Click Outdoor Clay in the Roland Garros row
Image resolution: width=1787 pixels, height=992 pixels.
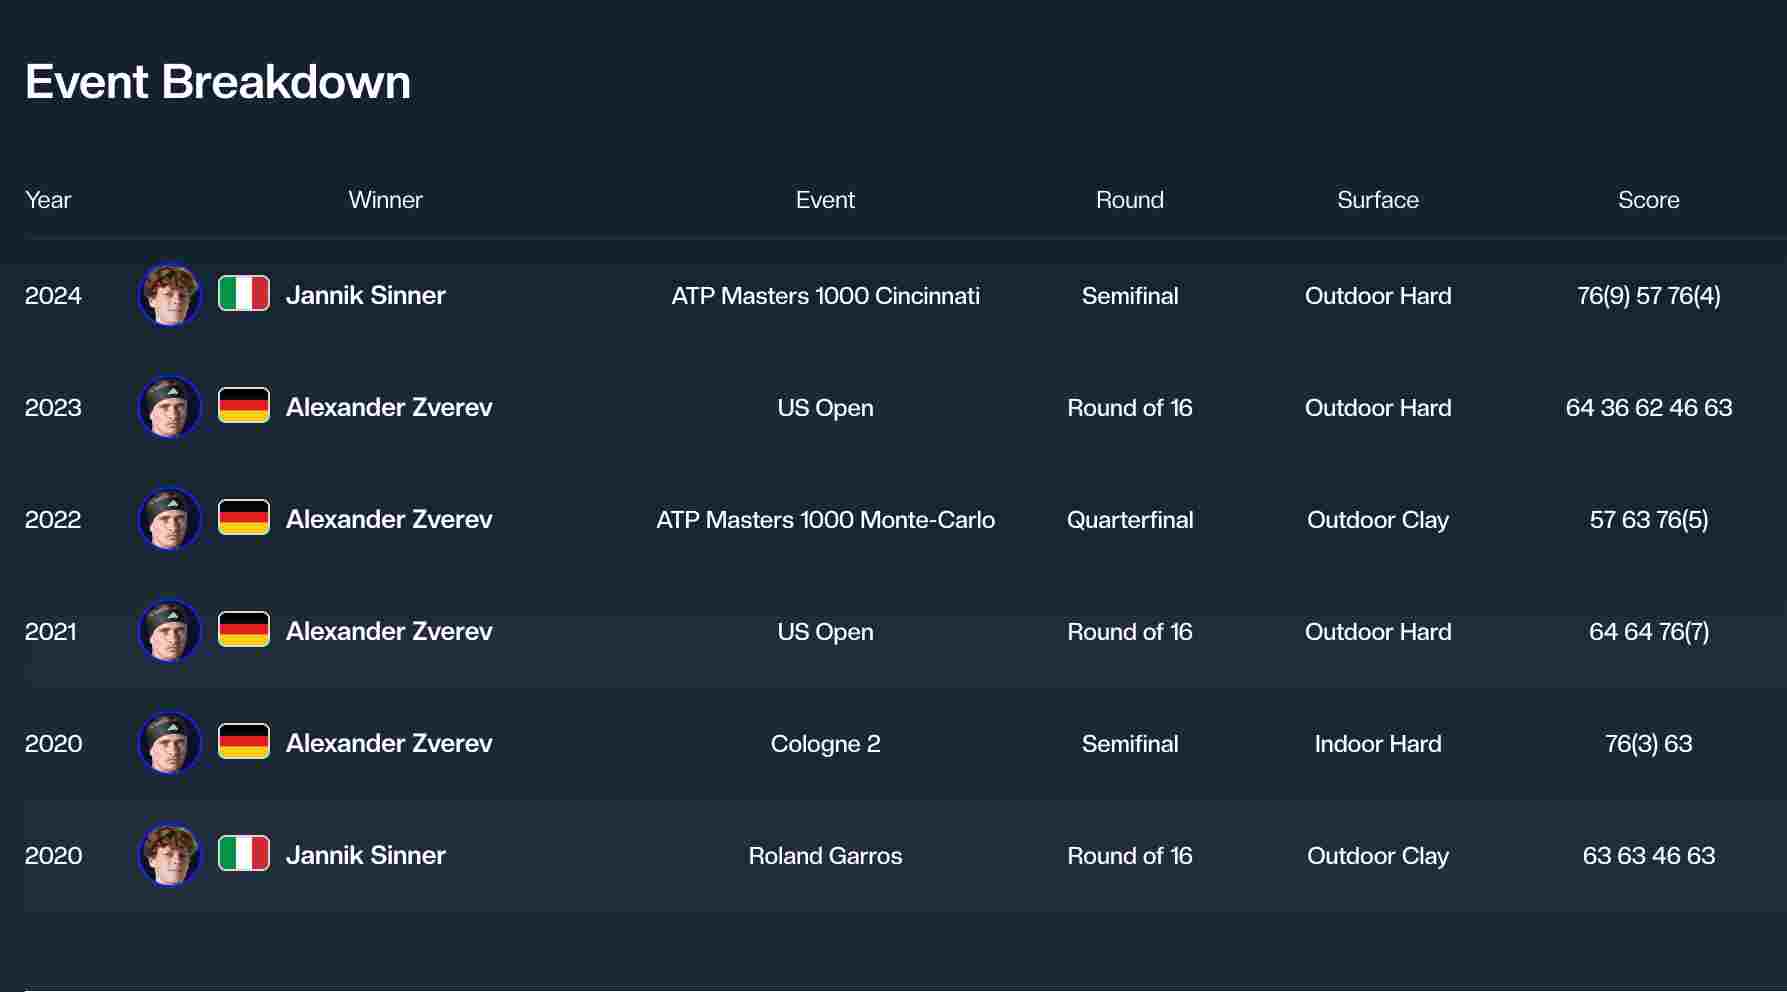pyautogui.click(x=1378, y=856)
